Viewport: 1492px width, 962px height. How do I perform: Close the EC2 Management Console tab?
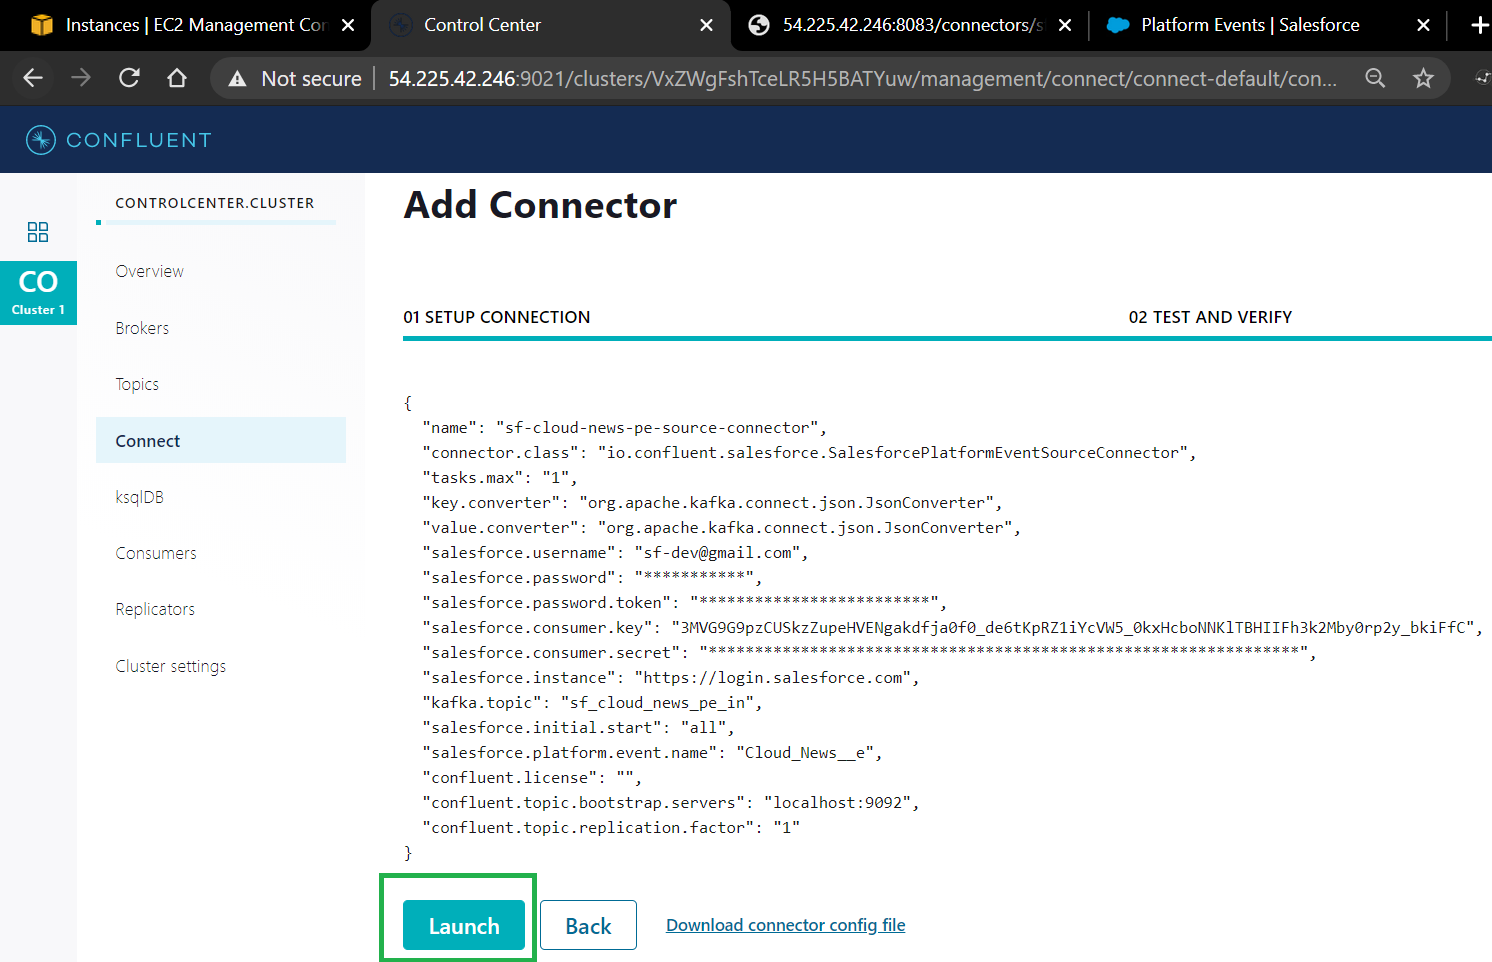tap(348, 25)
